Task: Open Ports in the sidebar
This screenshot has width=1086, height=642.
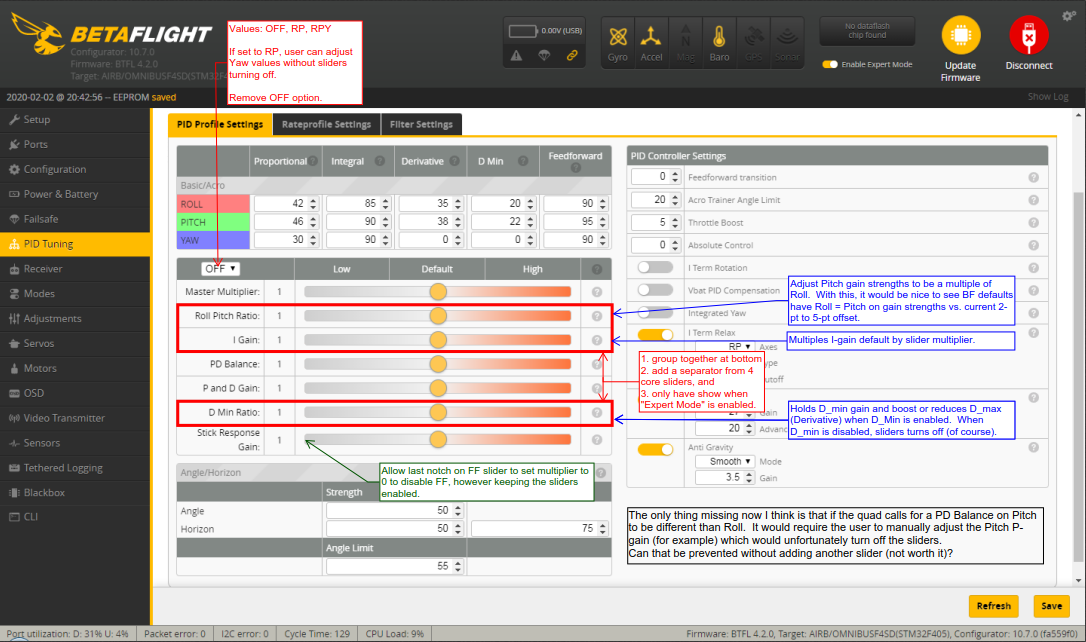Action: 75,145
